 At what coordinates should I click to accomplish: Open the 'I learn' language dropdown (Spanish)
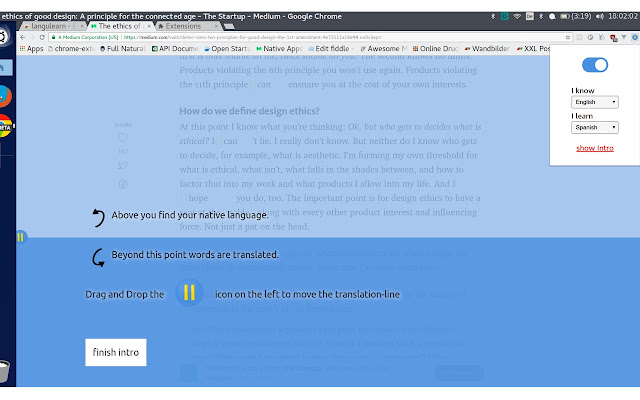click(x=595, y=127)
